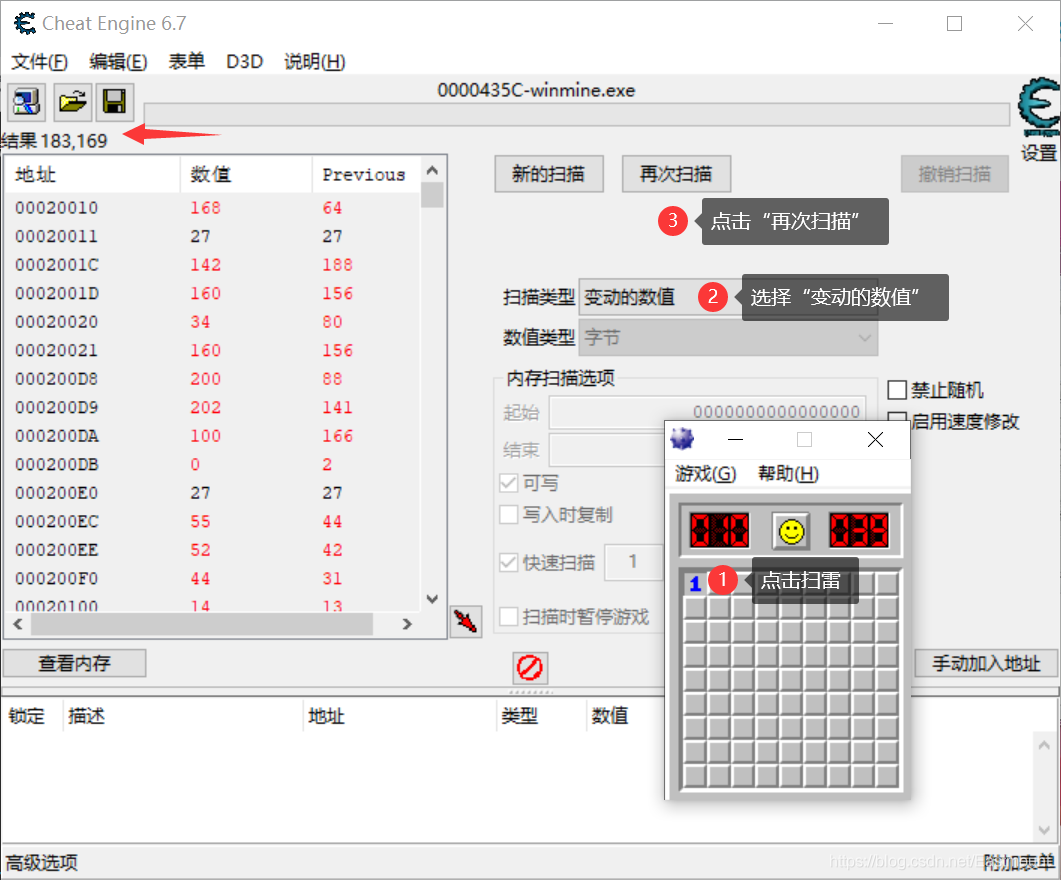Select address row 000200D8
The image size is (1061, 880).
pyautogui.click(x=212, y=379)
